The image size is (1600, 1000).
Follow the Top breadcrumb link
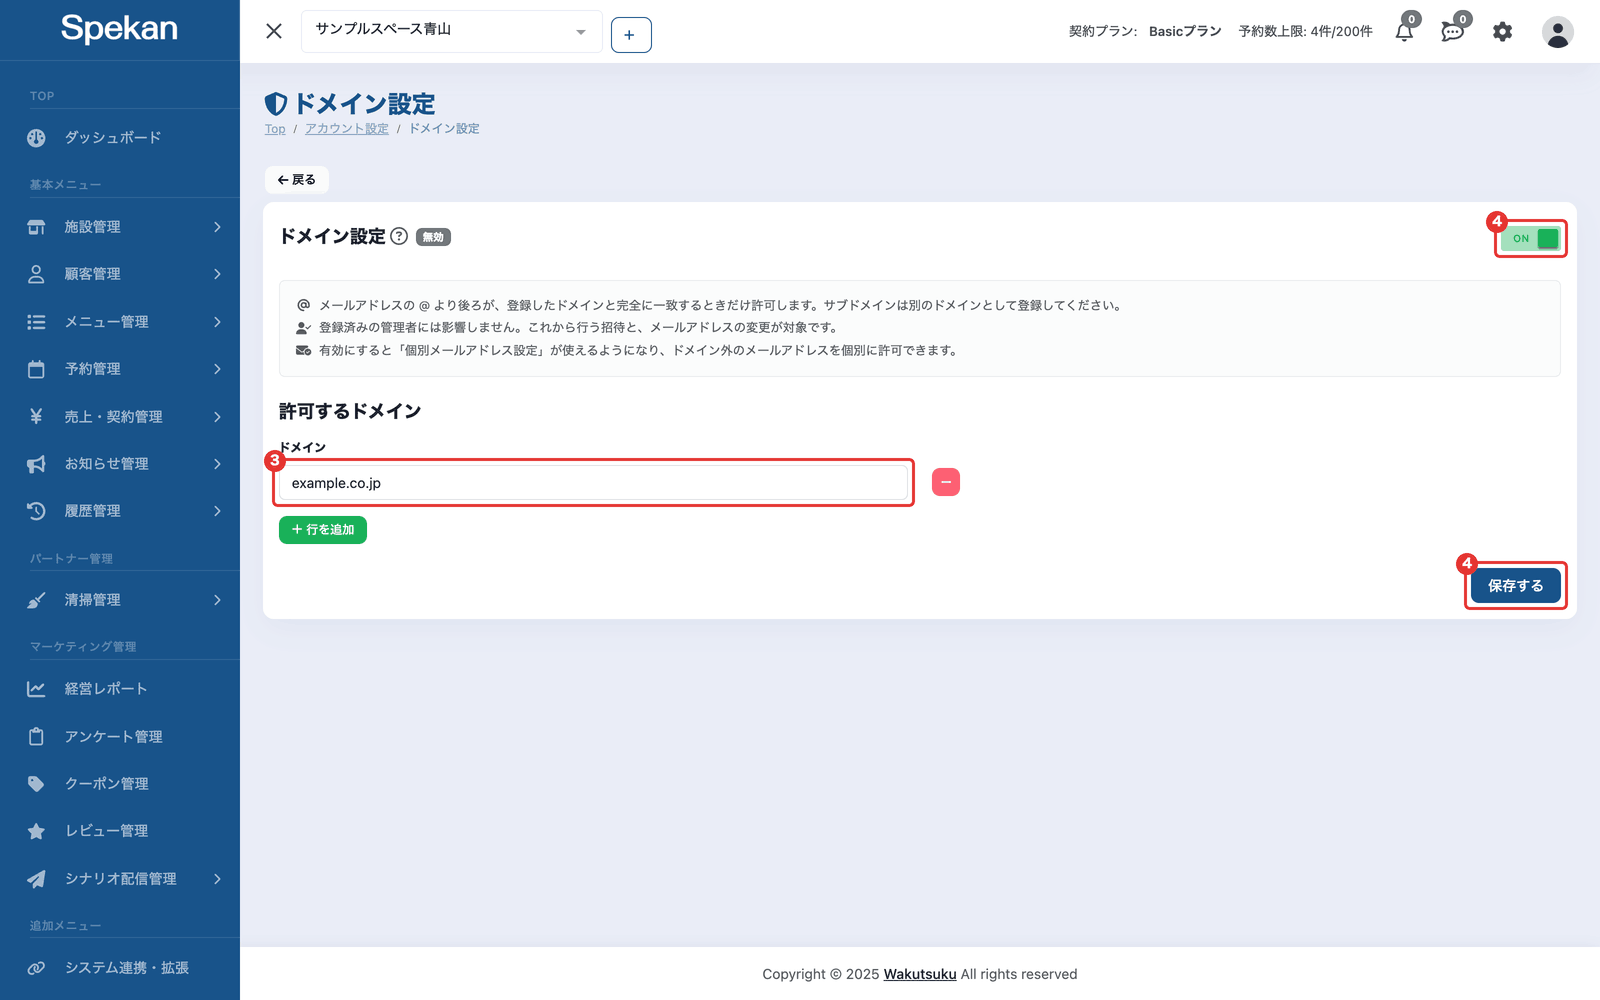coord(275,129)
